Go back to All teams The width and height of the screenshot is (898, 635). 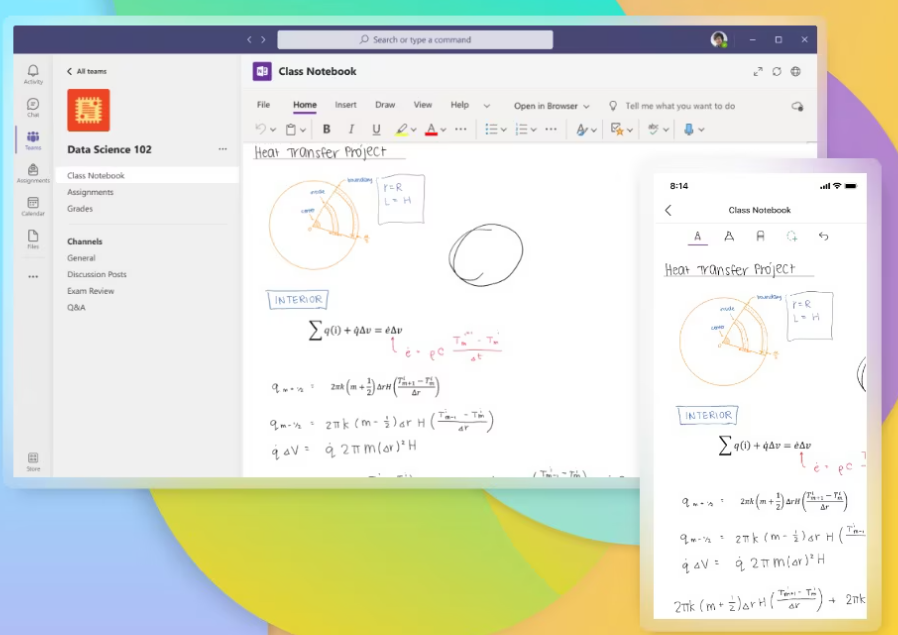click(87, 71)
